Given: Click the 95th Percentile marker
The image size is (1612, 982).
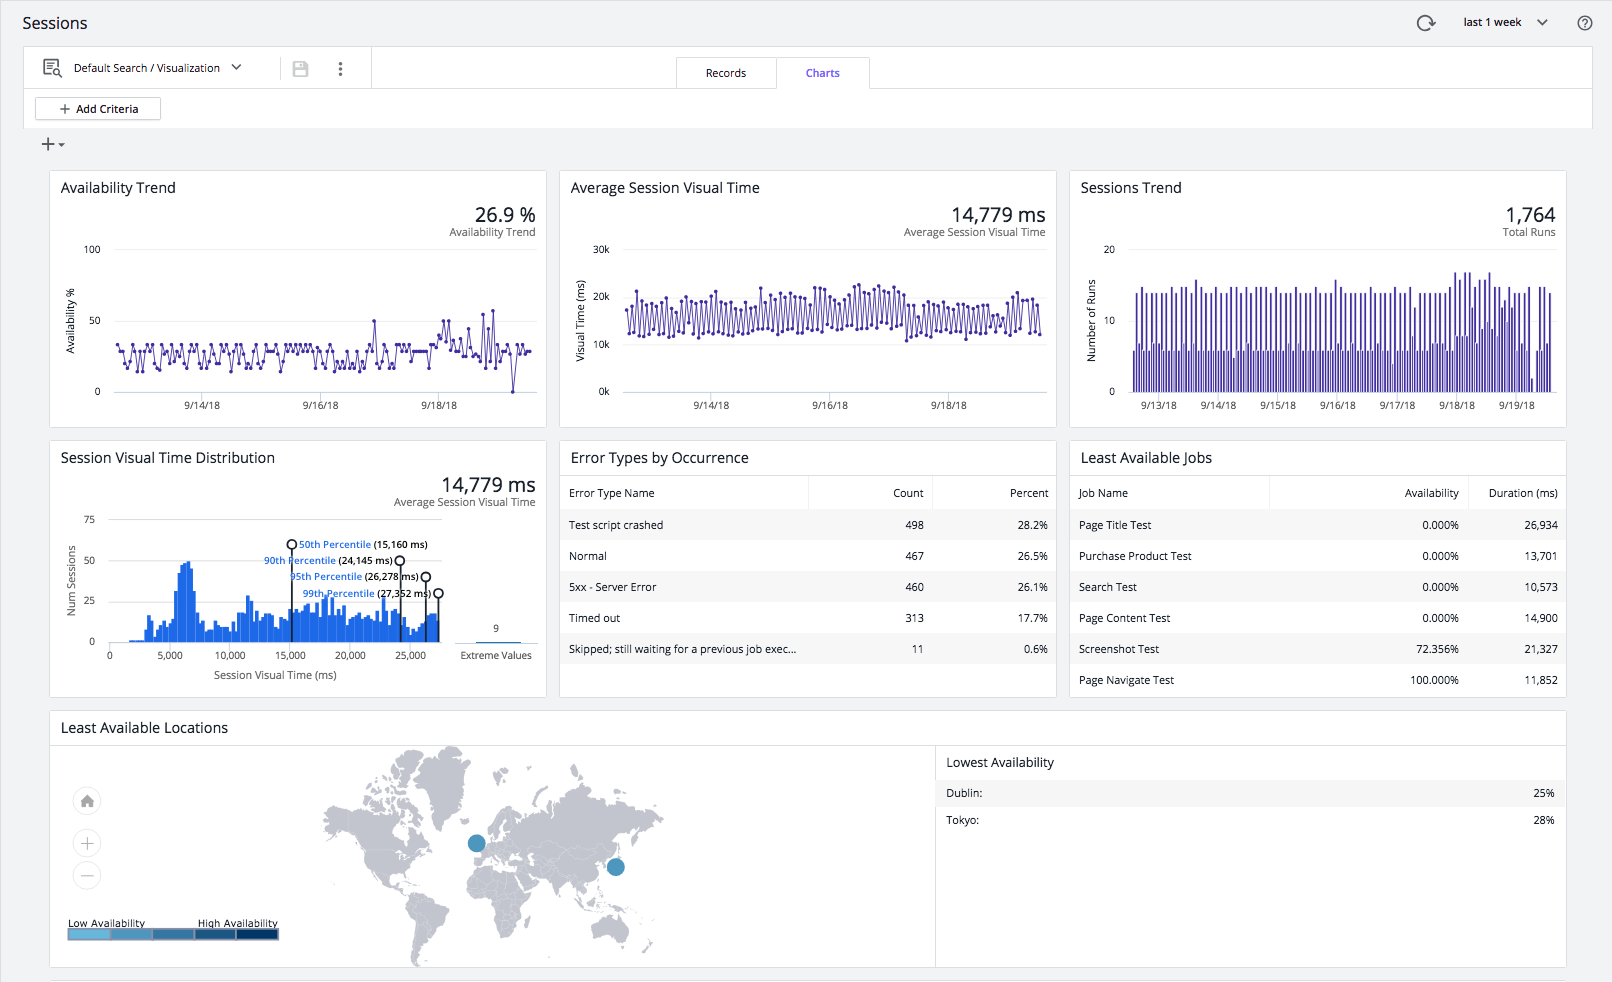Looking at the screenshot, I should pos(426,577).
